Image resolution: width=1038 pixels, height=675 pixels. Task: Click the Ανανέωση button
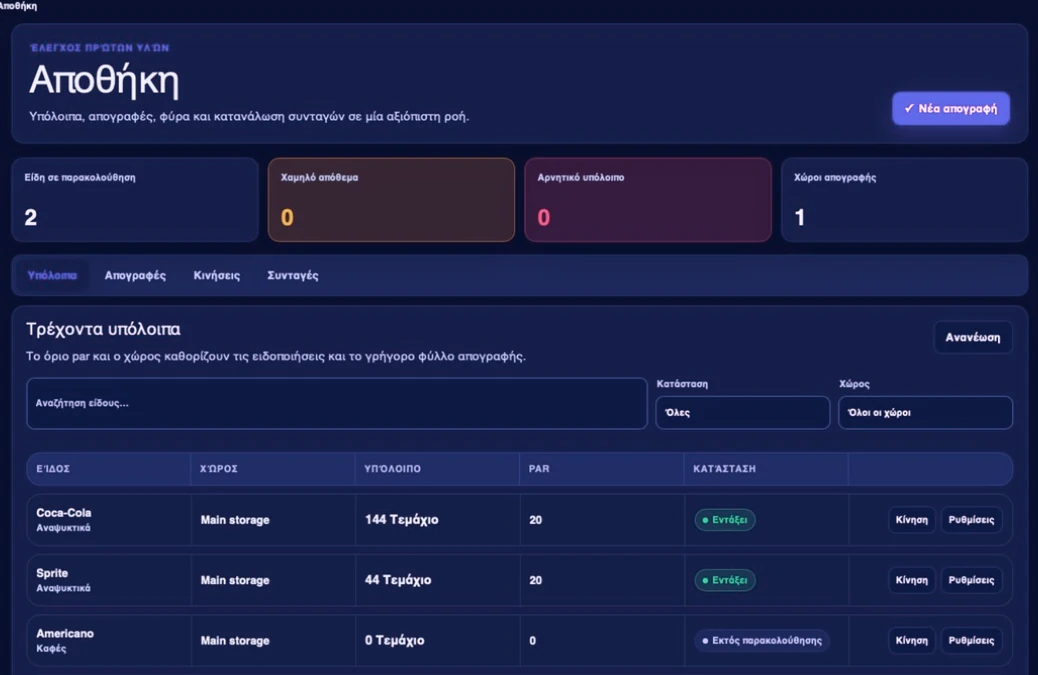point(972,338)
